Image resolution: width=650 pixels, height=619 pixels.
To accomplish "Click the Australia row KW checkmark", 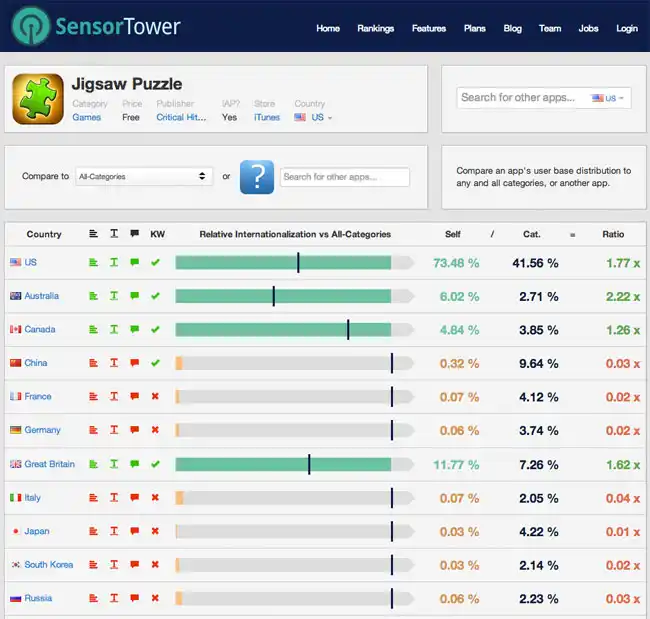I will [155, 296].
